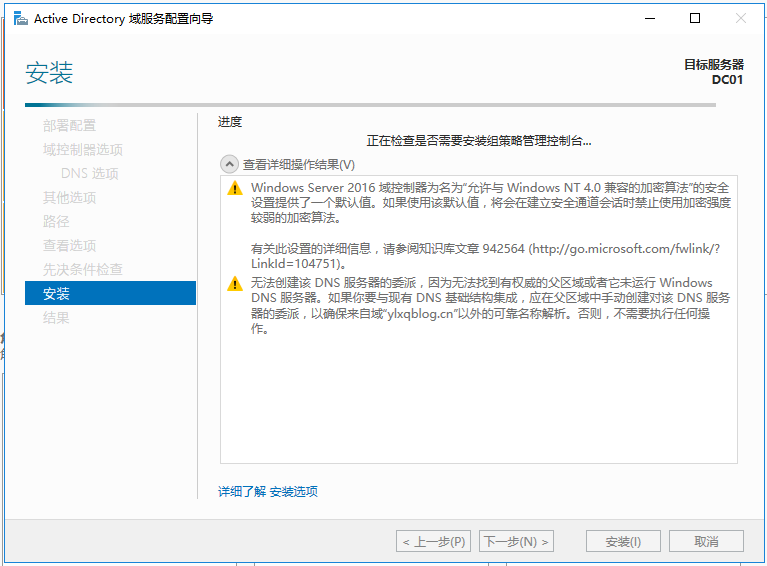This screenshot has width=767, height=566.
Task: Open the DNS 选项 step
Action: [90, 174]
